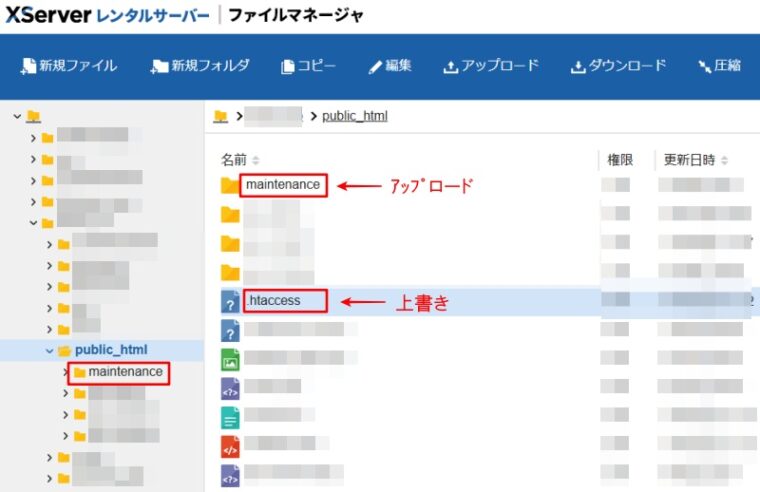Click the purple PHP file icon below image file
This screenshot has width=760, height=492.
[230, 389]
